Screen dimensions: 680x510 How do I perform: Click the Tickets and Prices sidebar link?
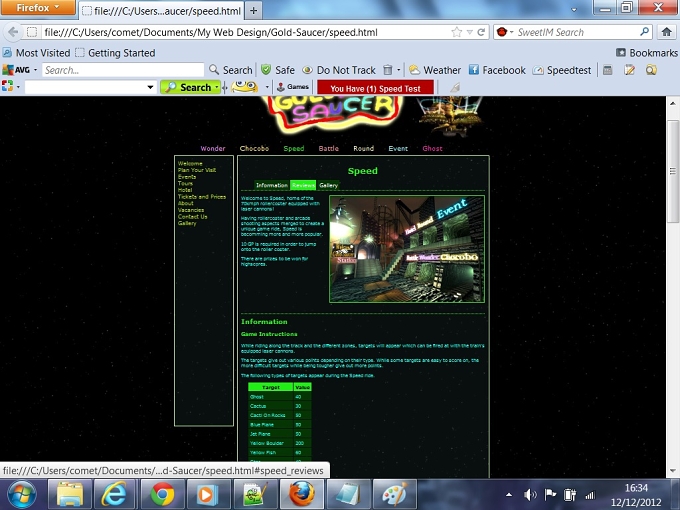coord(202,196)
